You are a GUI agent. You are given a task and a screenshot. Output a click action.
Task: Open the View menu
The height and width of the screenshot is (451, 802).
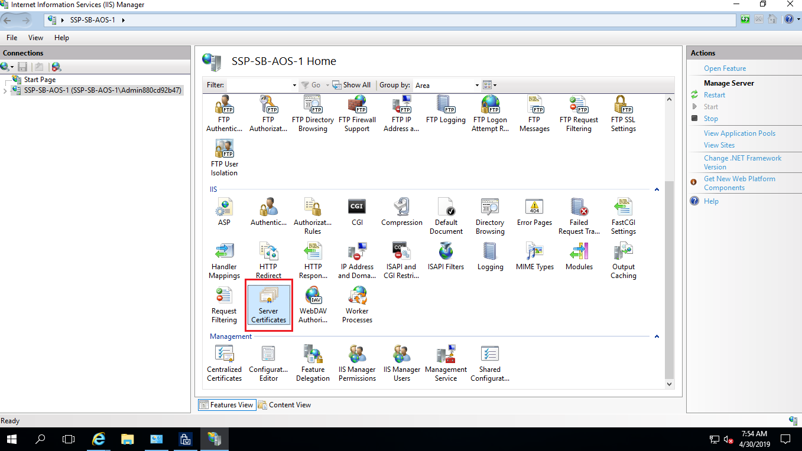35,38
